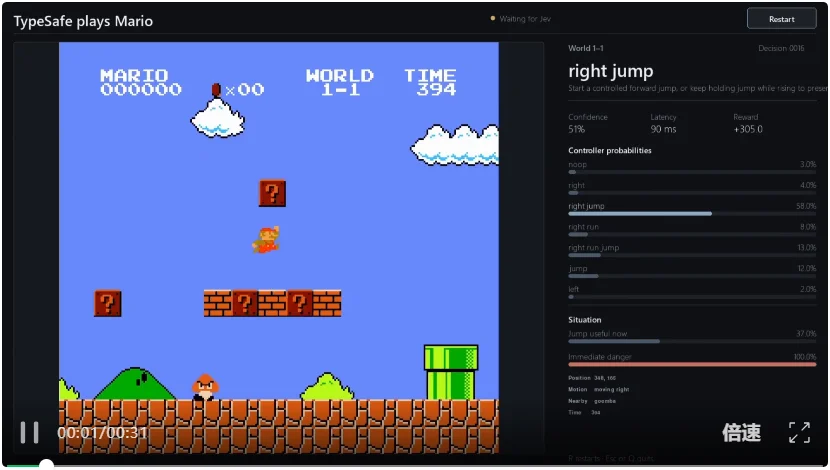Open the 倍速 playback speed menu
This screenshot has height=470, width=830.
point(741,432)
